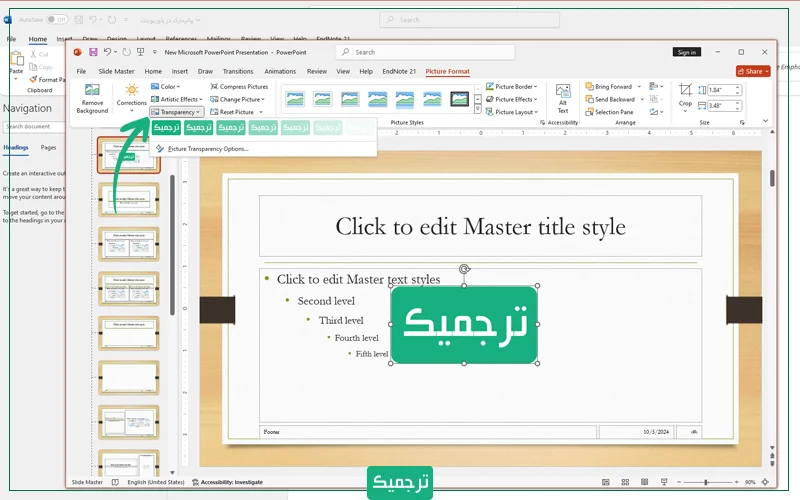This screenshot has width=800, height=500.
Task: Open Rotate objects menu icon
Action: (656, 112)
